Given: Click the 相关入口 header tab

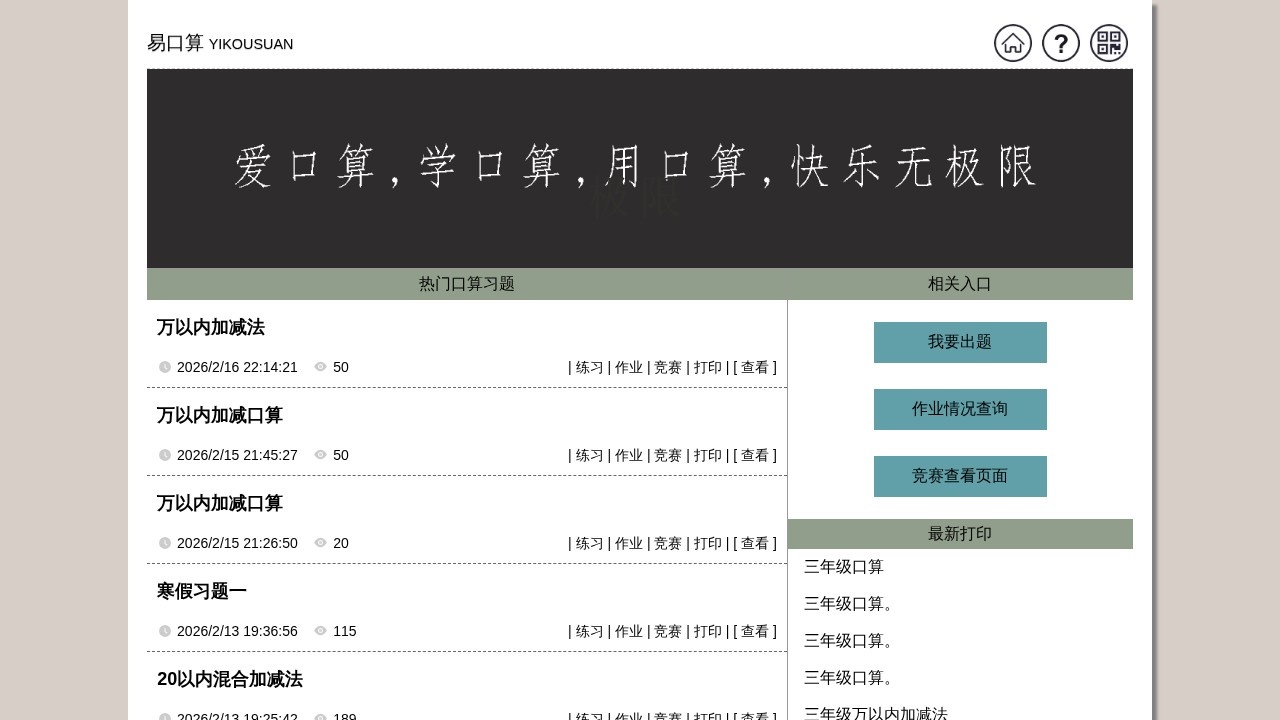Looking at the screenshot, I should click(x=960, y=284).
